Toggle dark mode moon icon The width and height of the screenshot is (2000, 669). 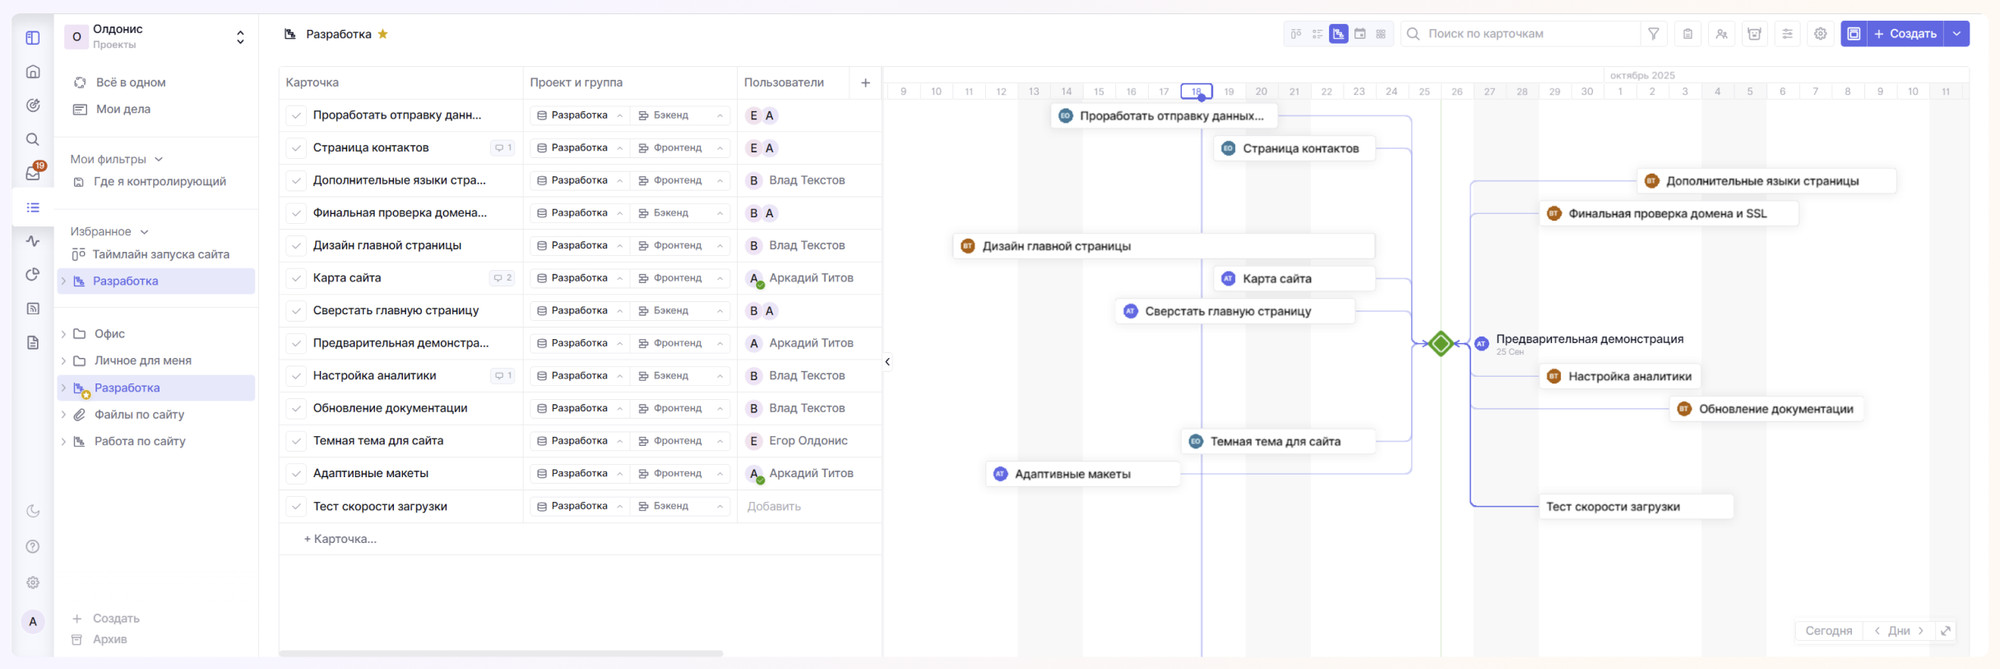33,511
